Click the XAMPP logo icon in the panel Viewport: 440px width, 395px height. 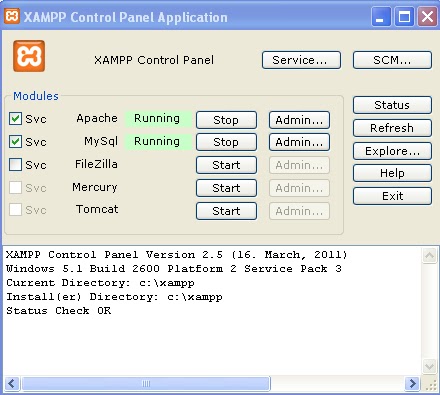coord(29,56)
